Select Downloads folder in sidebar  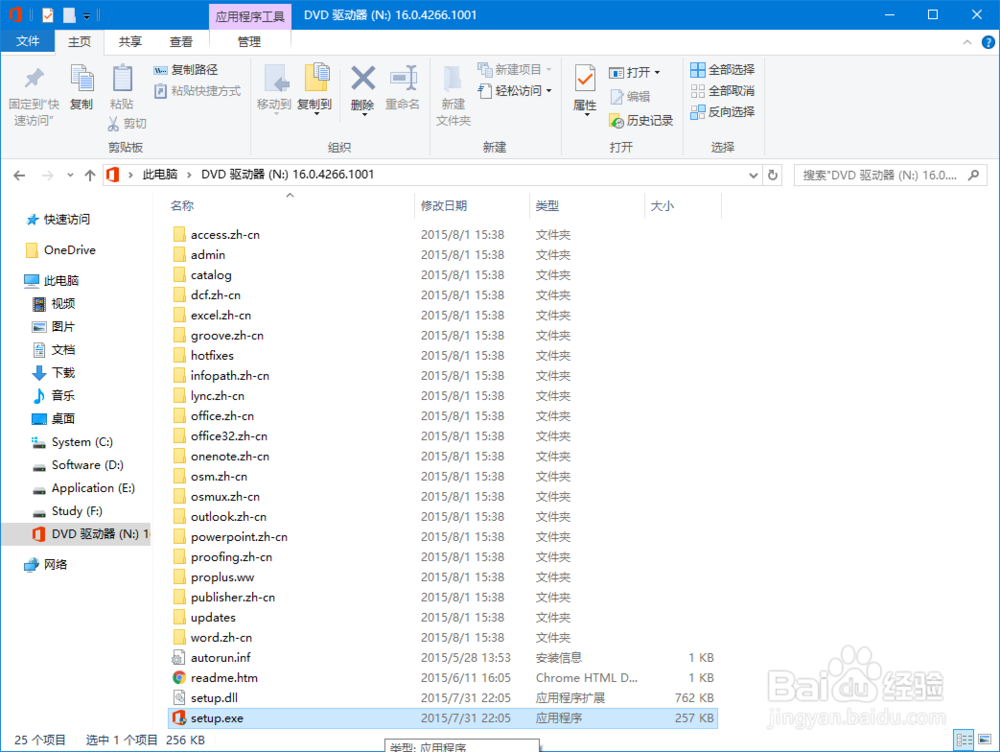54,372
